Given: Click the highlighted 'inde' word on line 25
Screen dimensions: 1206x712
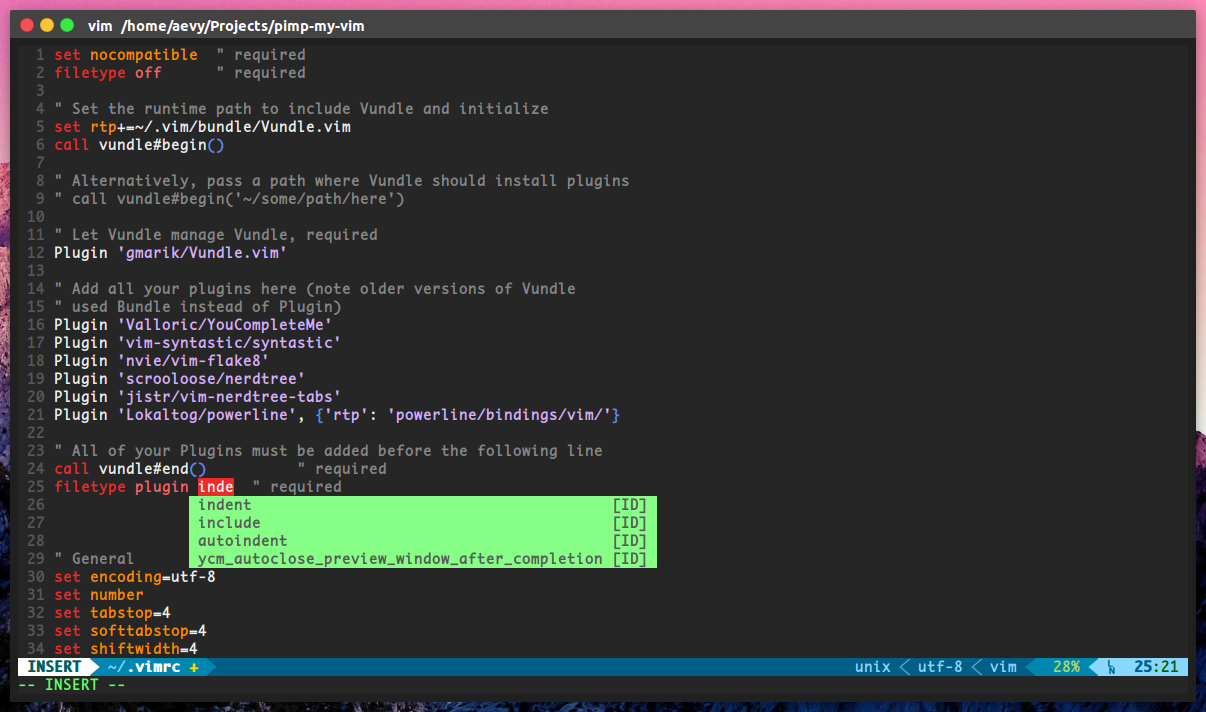Looking at the screenshot, I should (x=216, y=487).
